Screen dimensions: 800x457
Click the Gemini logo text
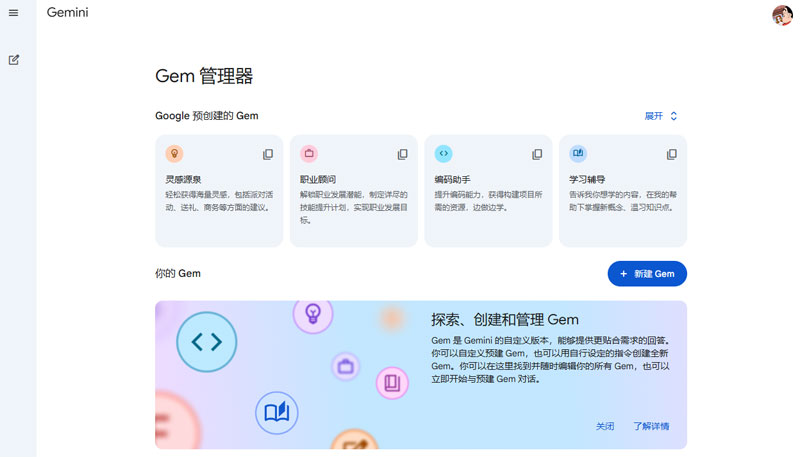coord(67,12)
